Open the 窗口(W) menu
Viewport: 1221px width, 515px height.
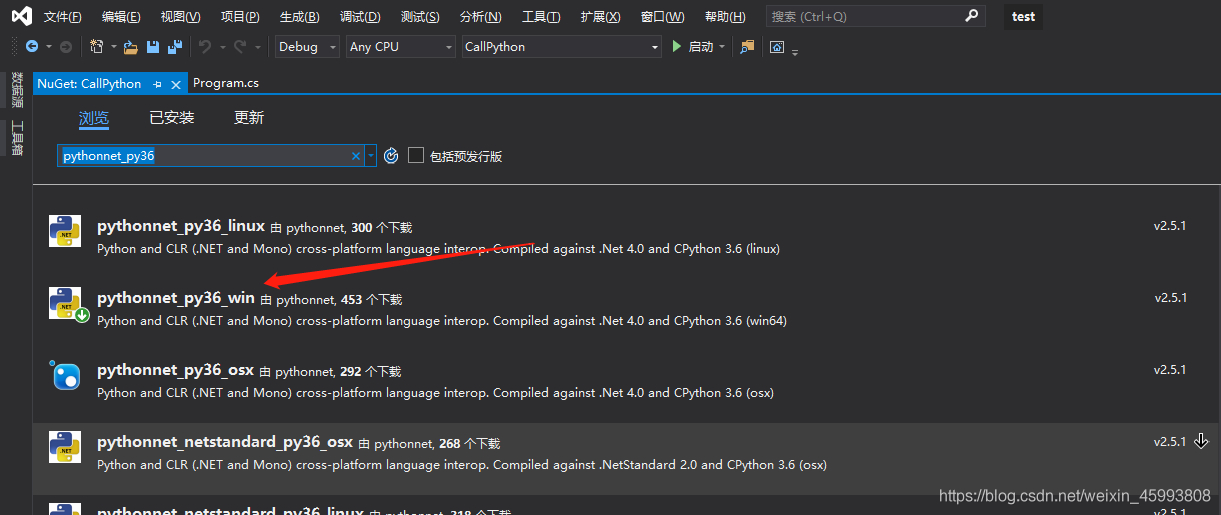point(662,17)
